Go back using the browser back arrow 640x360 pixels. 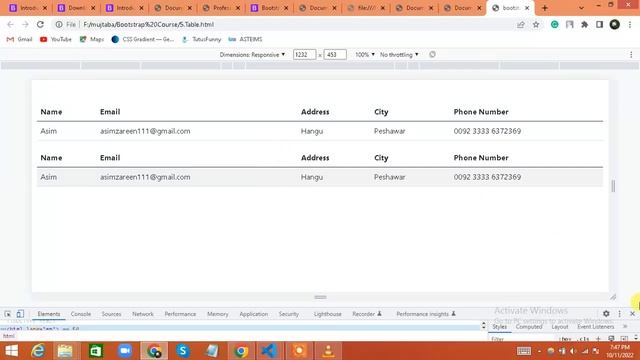[11, 24]
